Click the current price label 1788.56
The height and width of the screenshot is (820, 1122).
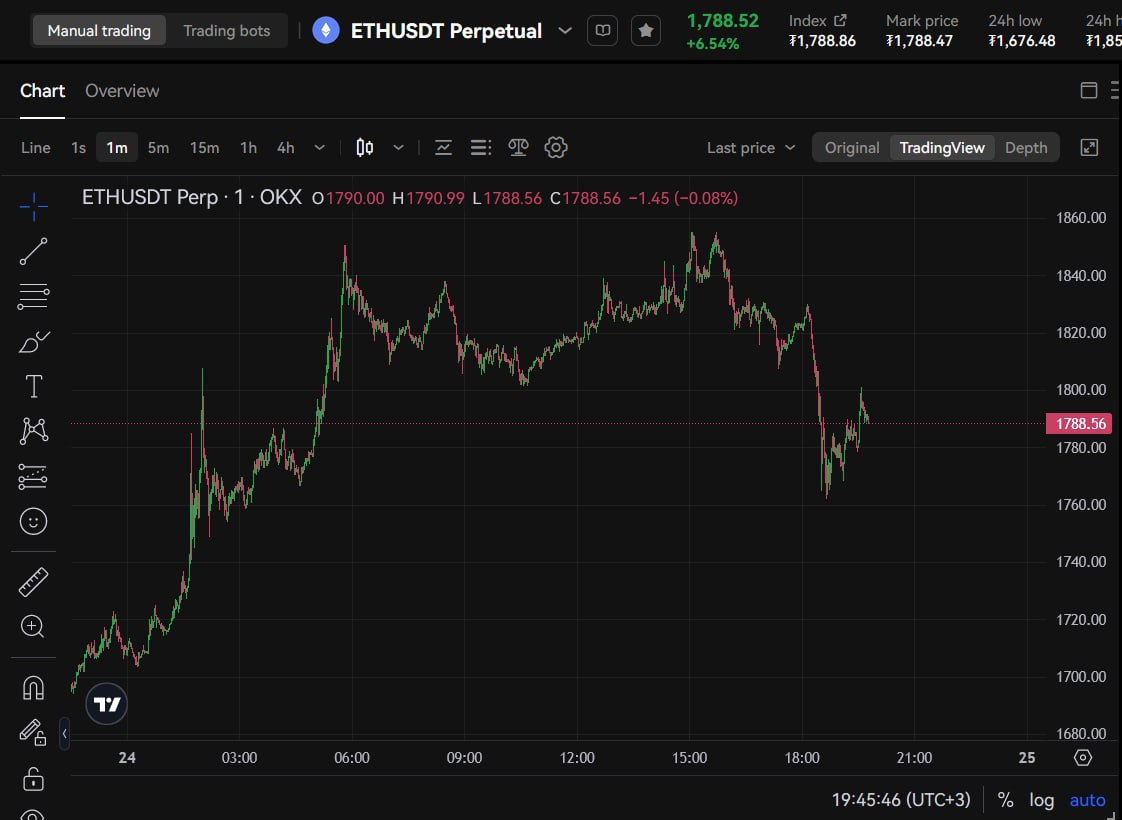1080,424
